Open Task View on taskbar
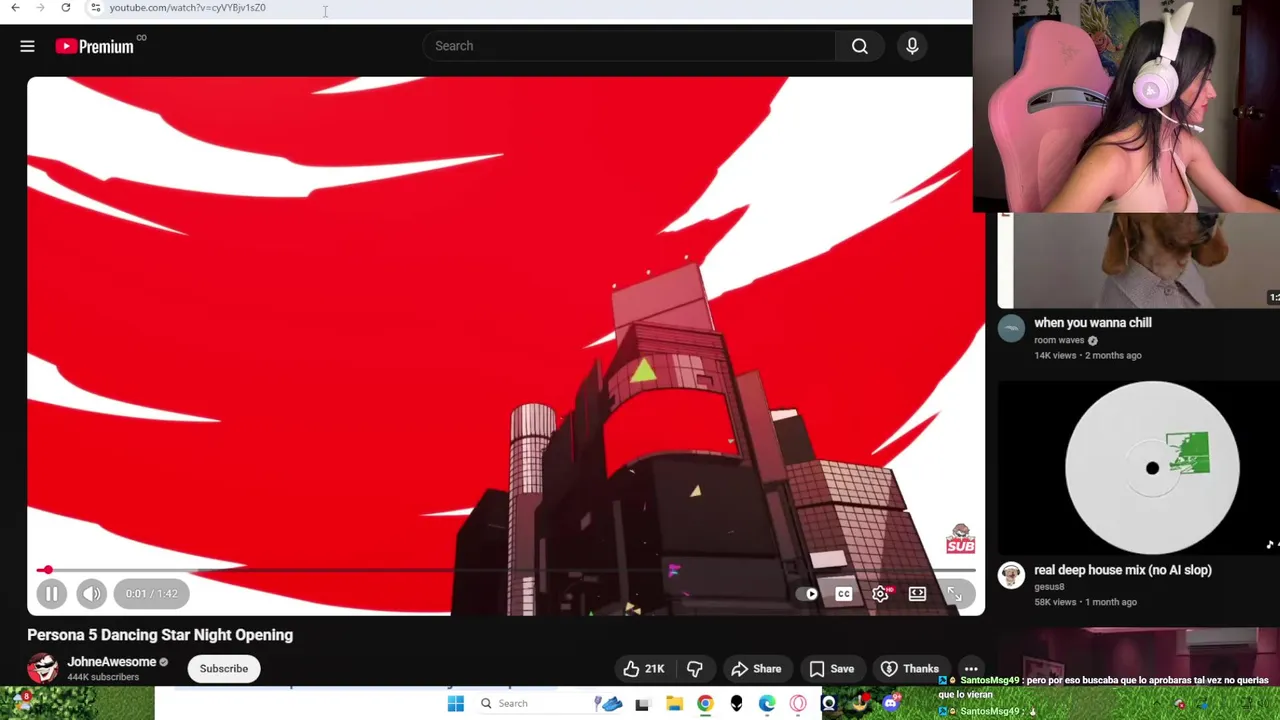The height and width of the screenshot is (720, 1280). coord(642,704)
